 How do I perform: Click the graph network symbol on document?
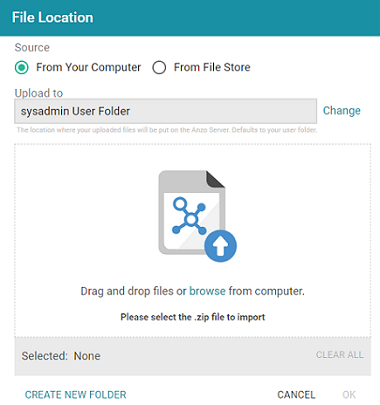[x=189, y=216]
